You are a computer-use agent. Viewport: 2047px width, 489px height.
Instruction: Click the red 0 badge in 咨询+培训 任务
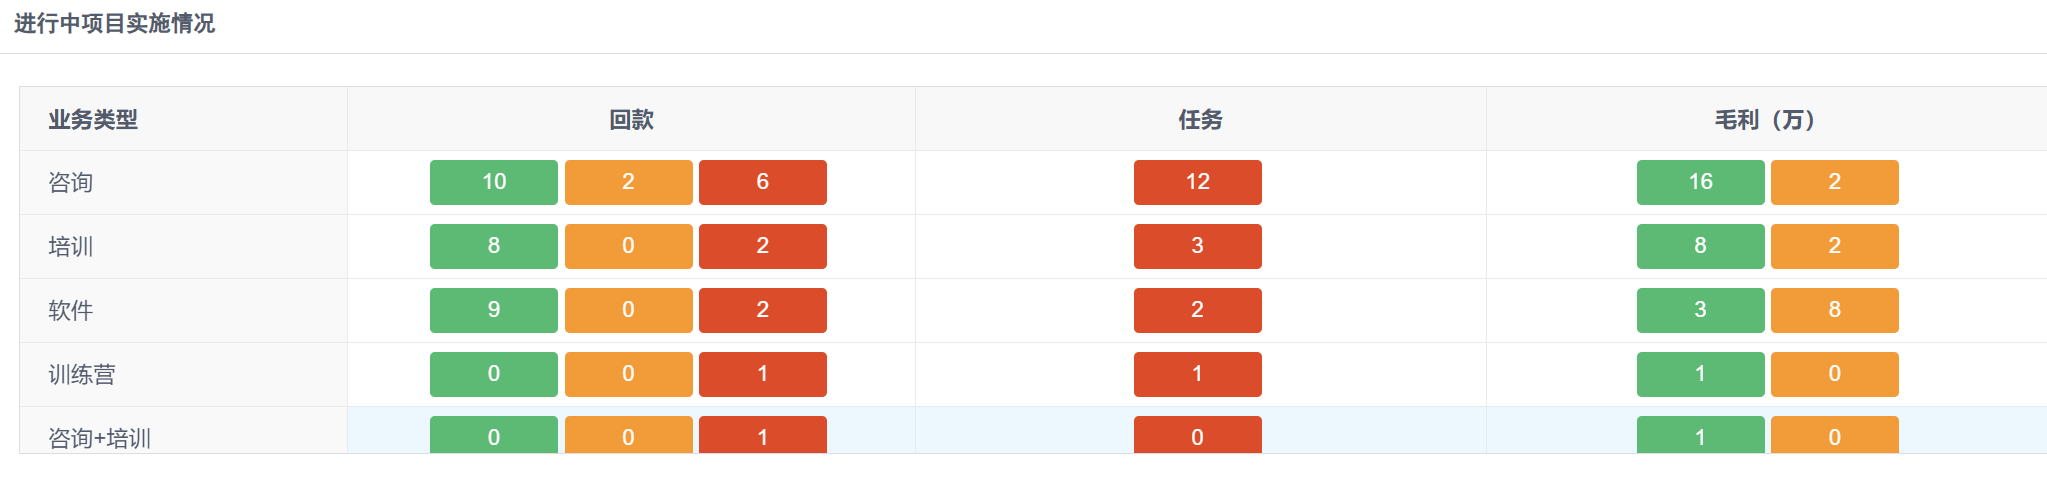(1198, 435)
